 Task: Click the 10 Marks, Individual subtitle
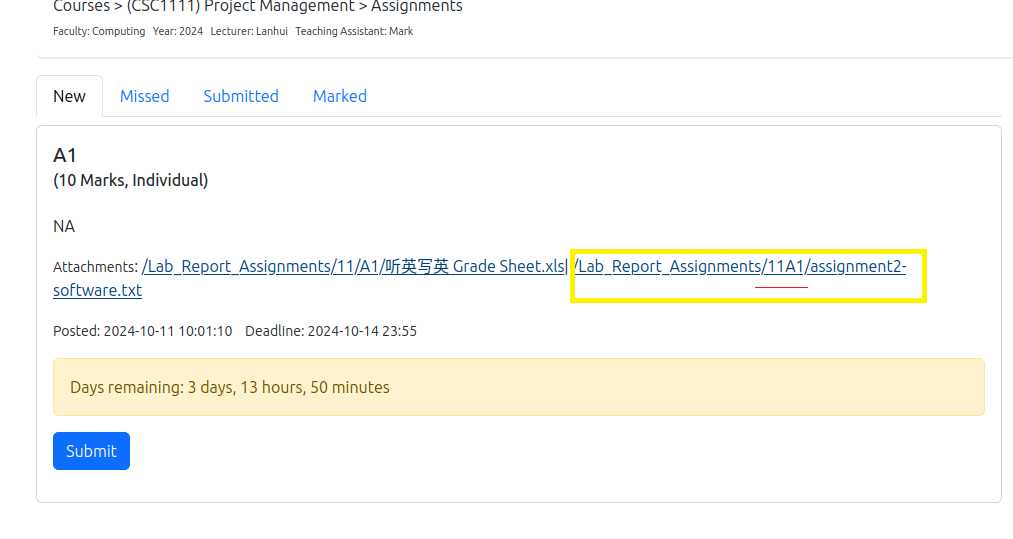pos(130,181)
